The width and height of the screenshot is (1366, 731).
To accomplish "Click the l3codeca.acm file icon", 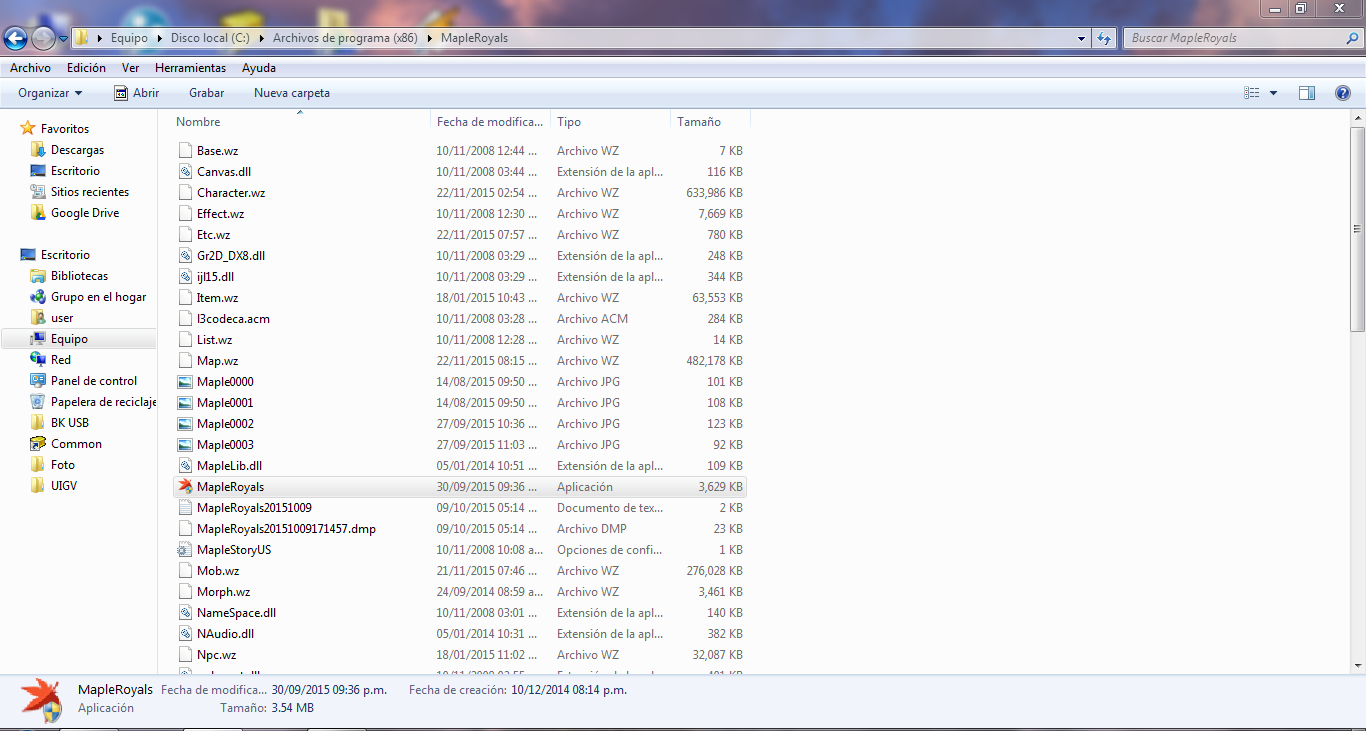I will (x=184, y=319).
